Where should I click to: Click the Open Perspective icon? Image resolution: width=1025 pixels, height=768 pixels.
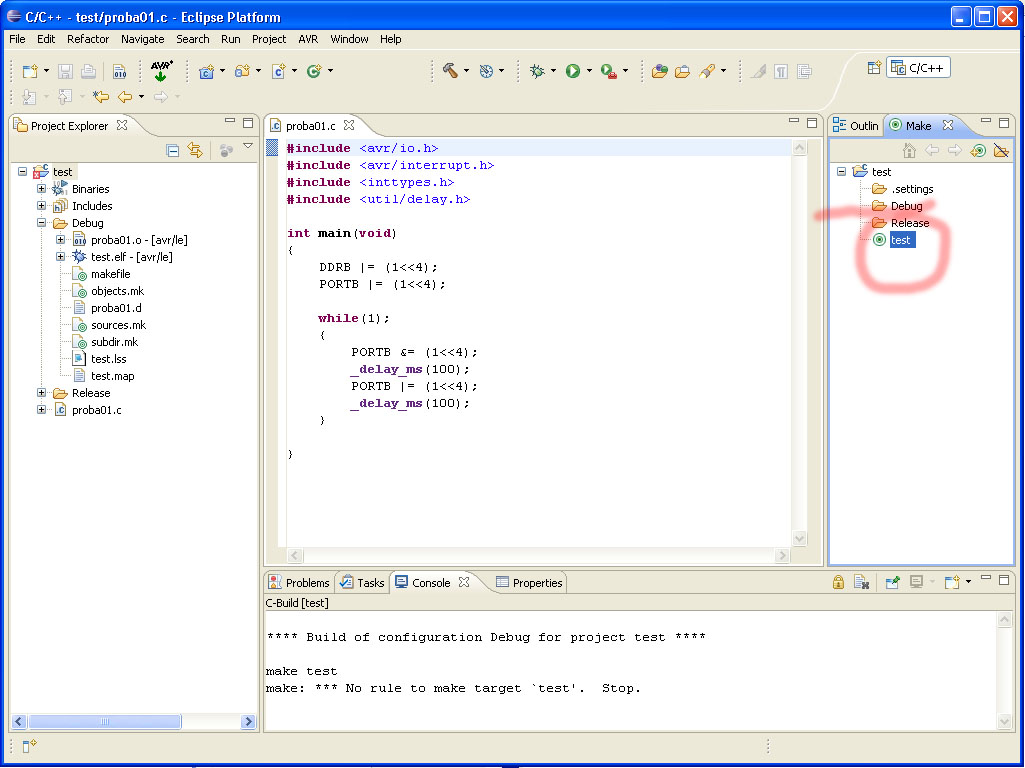[x=874, y=68]
